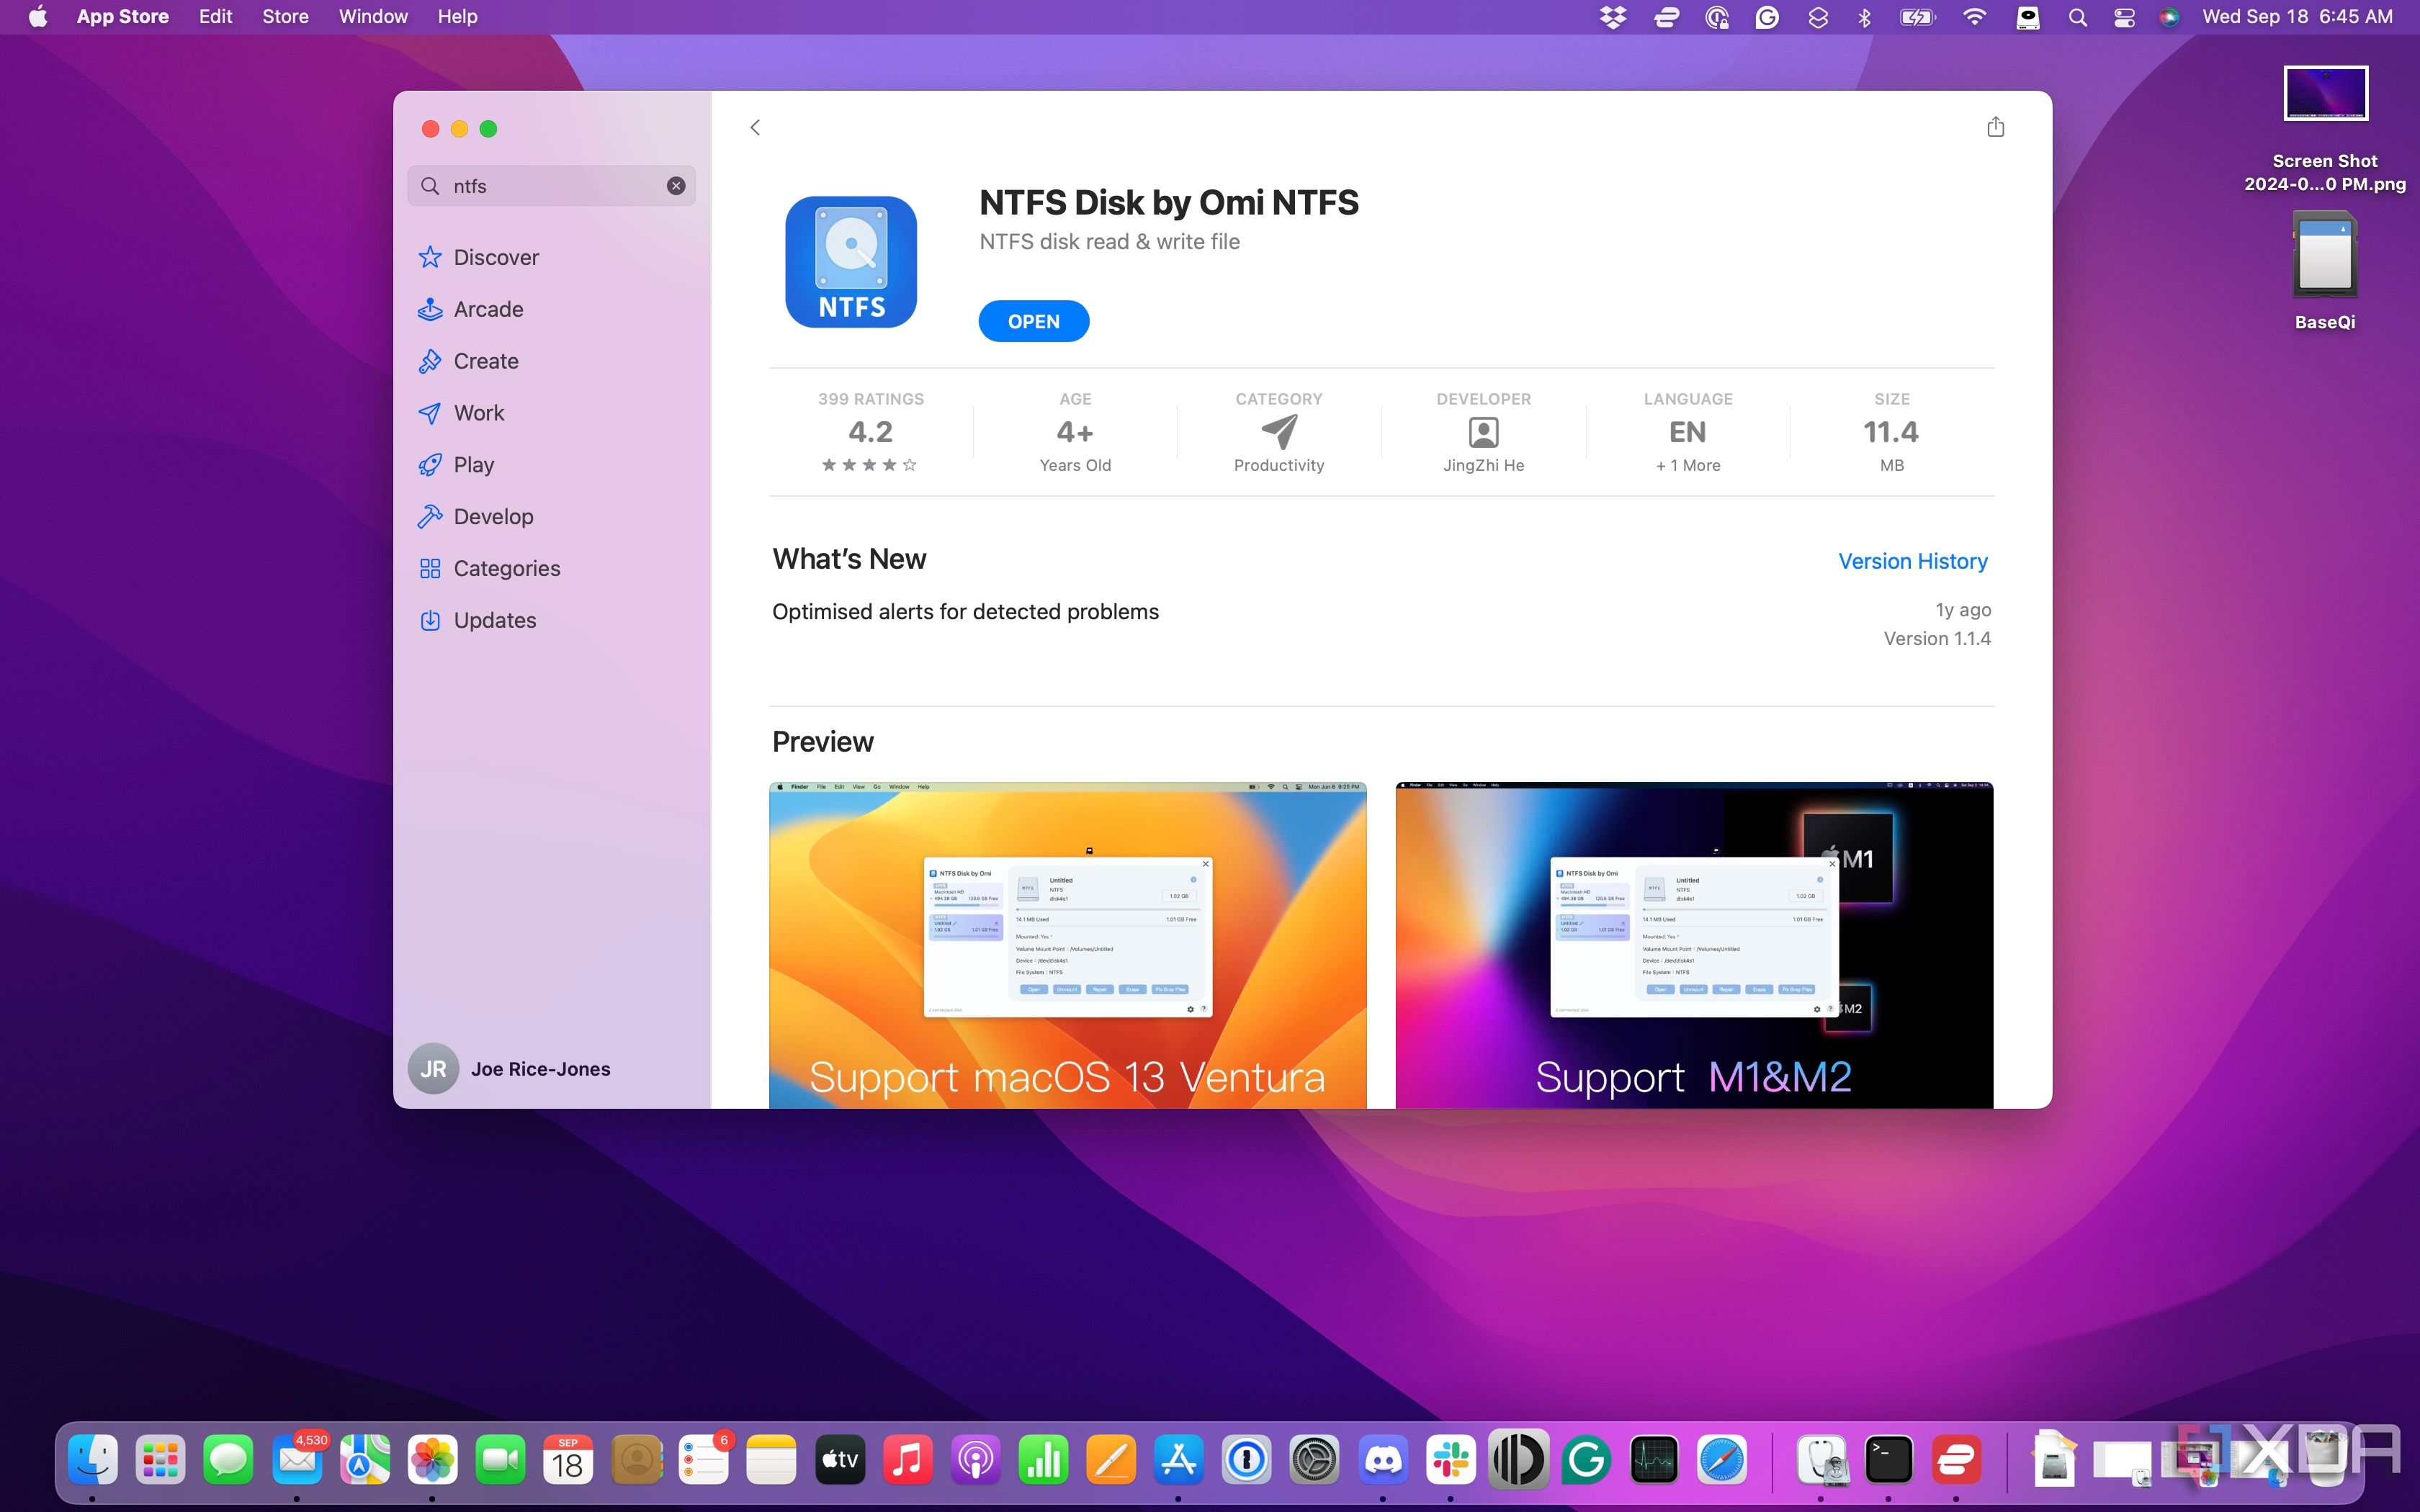This screenshot has width=2420, height=1512.
Task: Click the NTFS disk menu bar icon
Action: [2027, 17]
